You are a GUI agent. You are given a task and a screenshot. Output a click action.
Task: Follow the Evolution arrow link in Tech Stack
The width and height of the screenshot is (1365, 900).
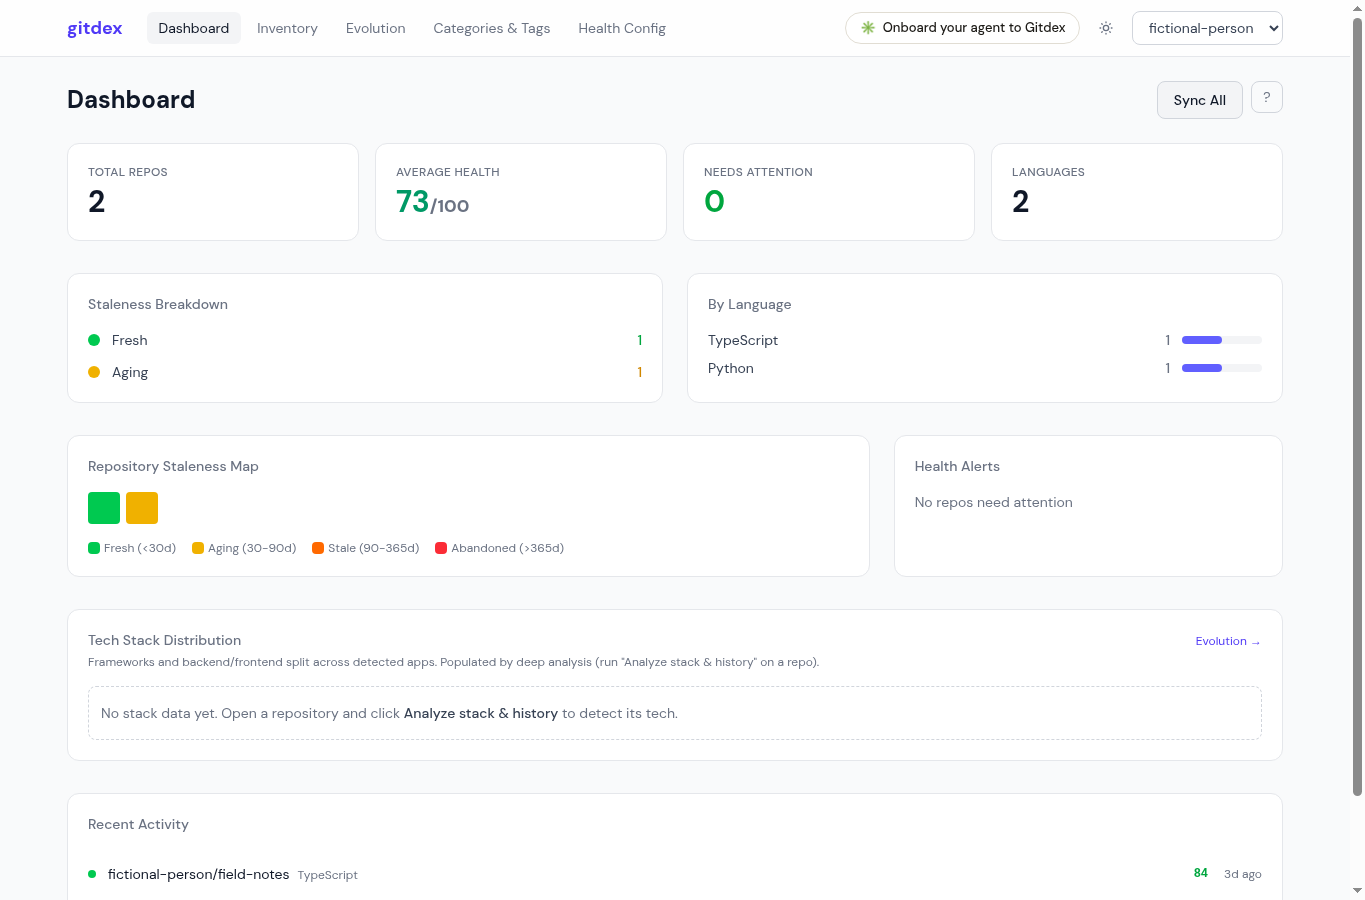(1228, 641)
